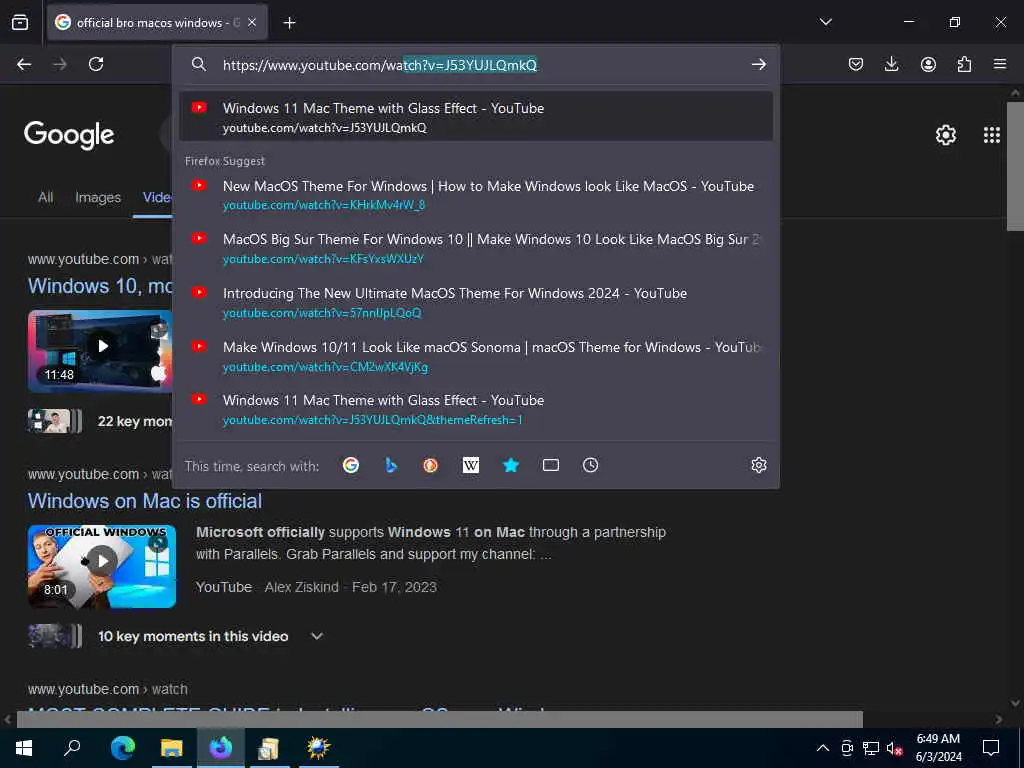Viewport: 1024px width, 768px height.
Task: Select 'MacOS Big Sur Theme For Windows 10' suggestion
Action: 475,248
